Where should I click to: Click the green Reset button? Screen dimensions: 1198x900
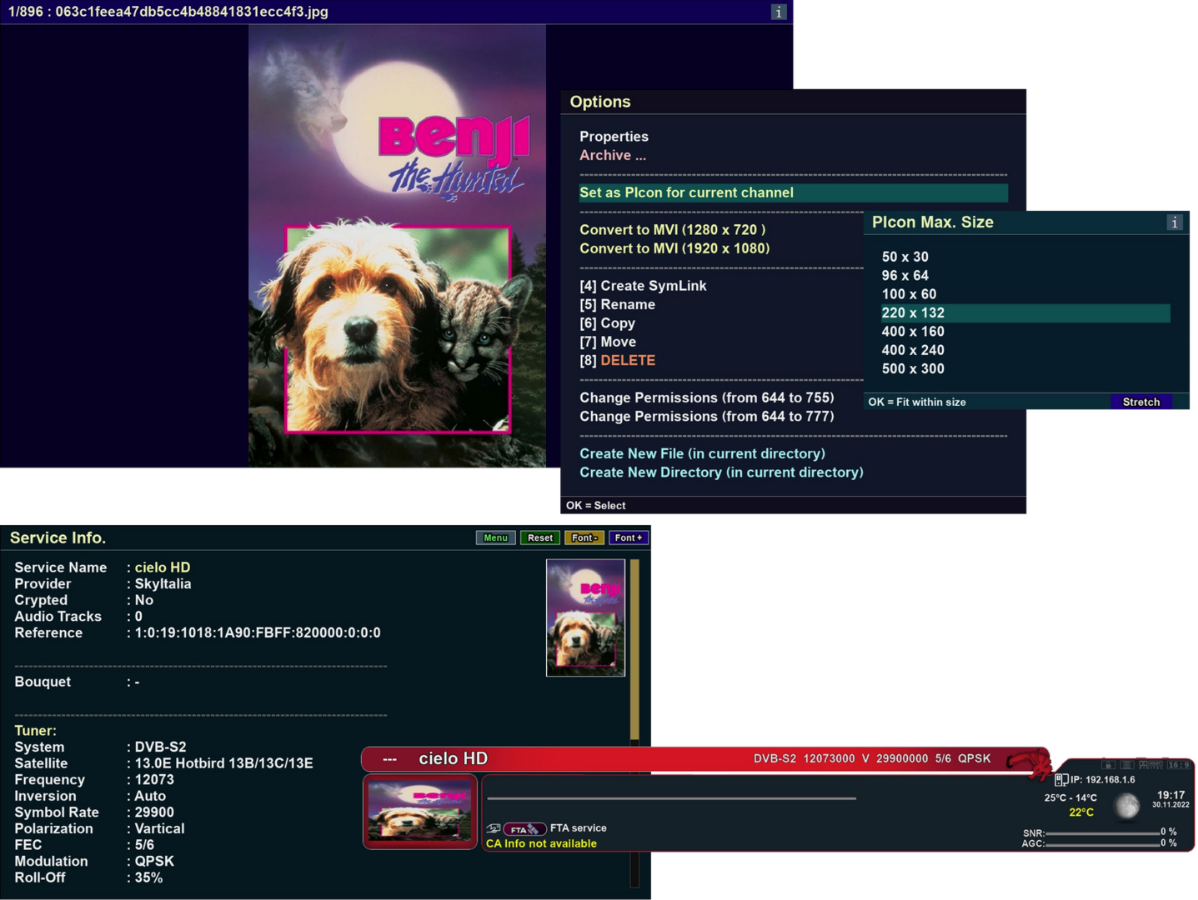point(539,538)
